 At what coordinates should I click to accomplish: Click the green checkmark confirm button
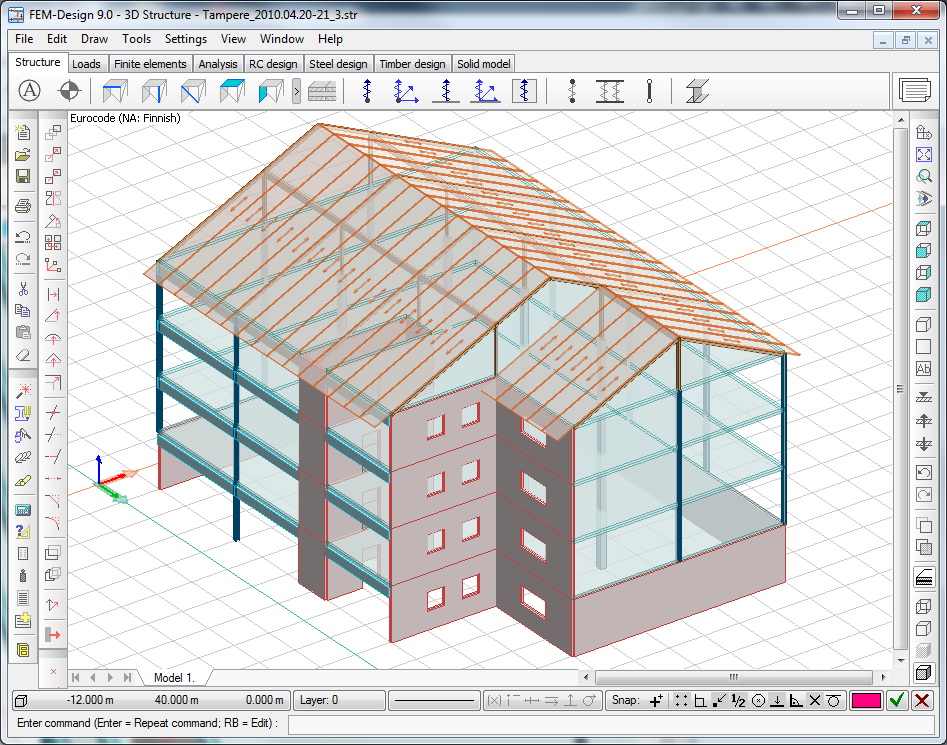coord(897,700)
